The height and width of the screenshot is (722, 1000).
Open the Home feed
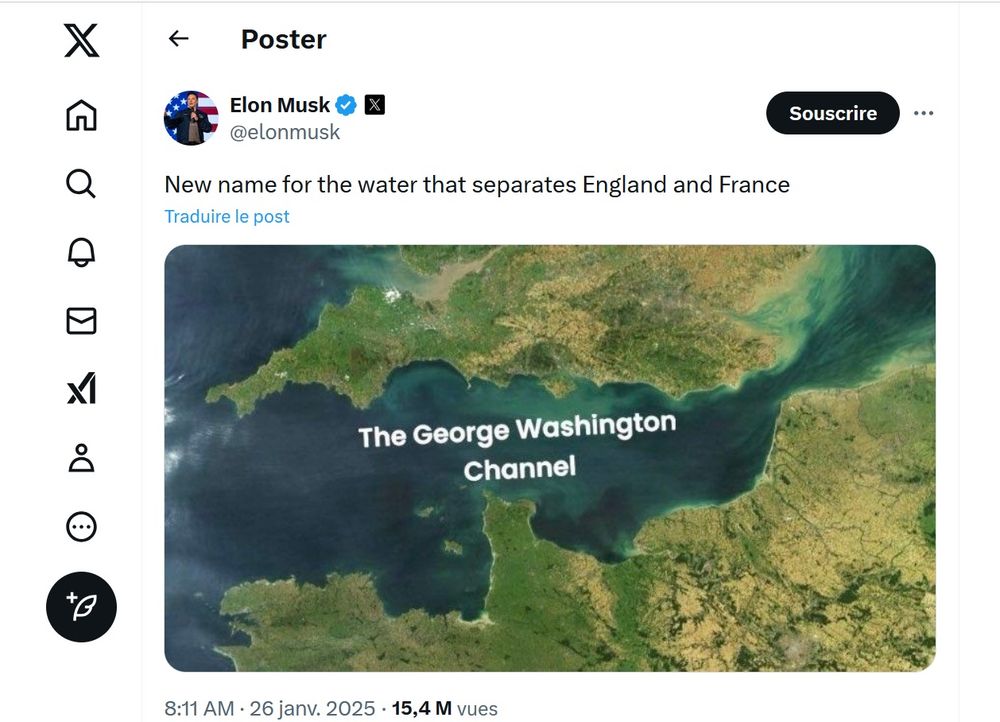point(80,116)
